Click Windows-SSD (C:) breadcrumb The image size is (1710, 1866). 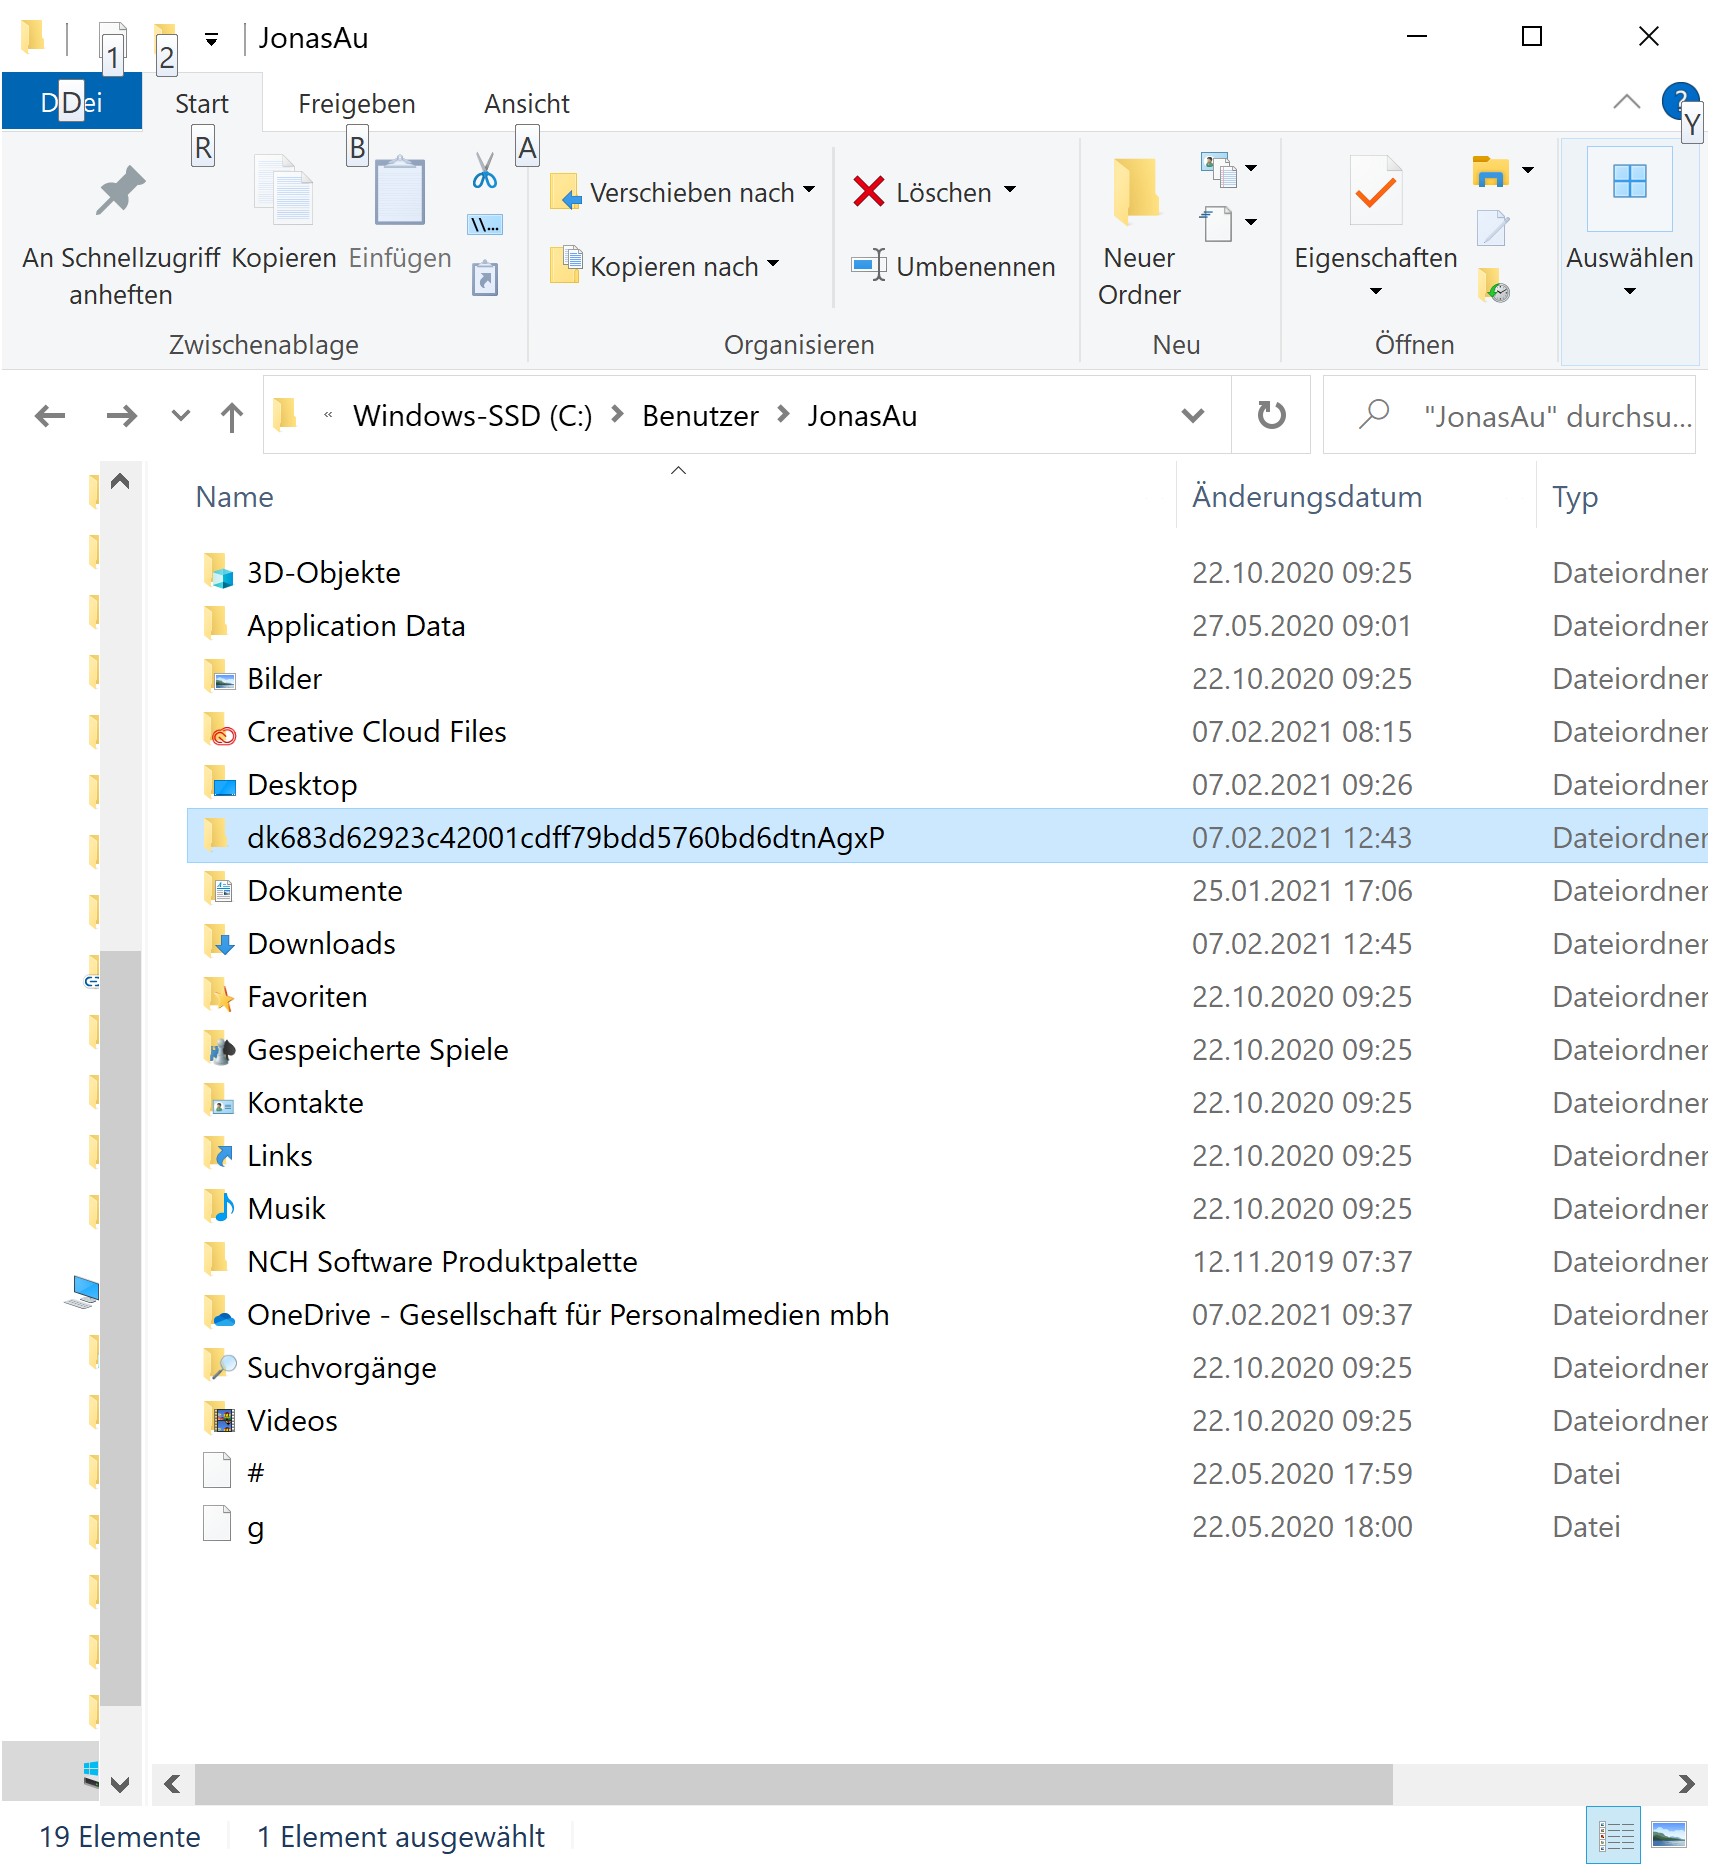[x=472, y=416]
